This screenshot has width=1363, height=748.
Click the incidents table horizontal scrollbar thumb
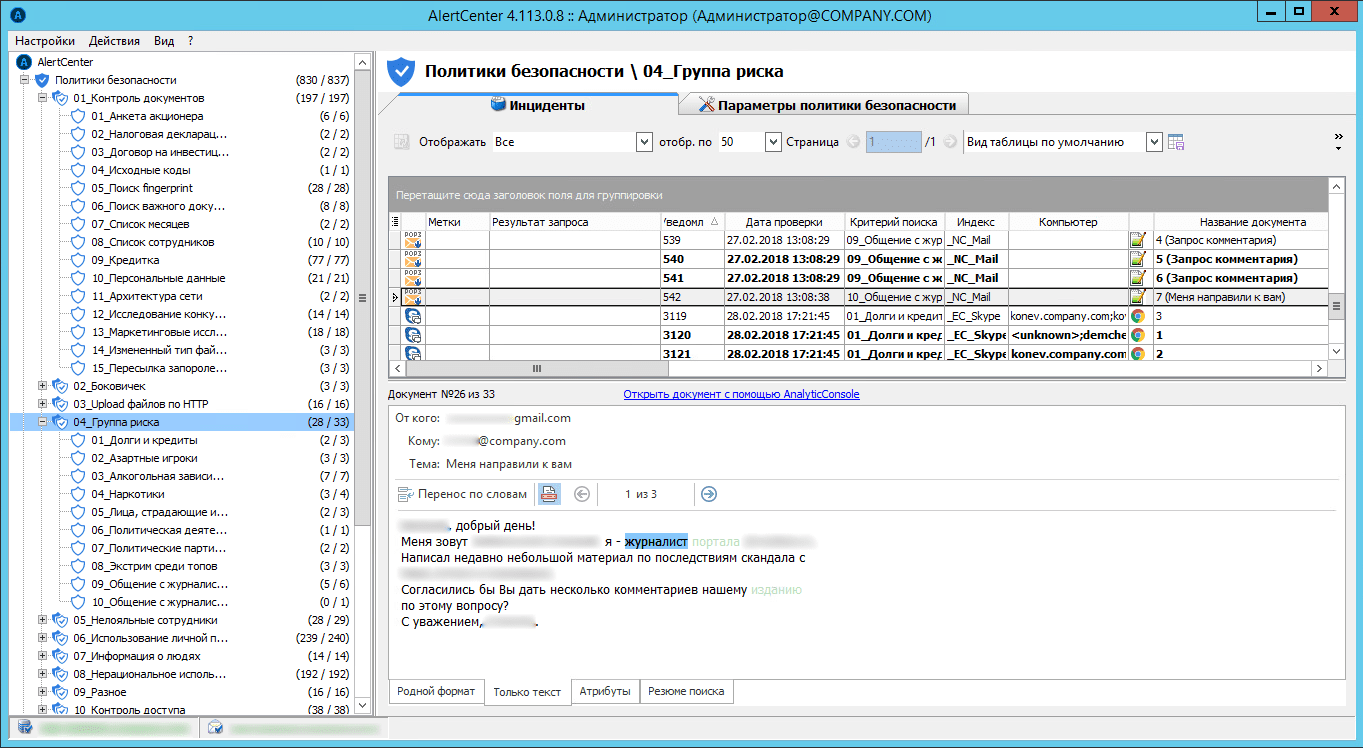coord(535,369)
